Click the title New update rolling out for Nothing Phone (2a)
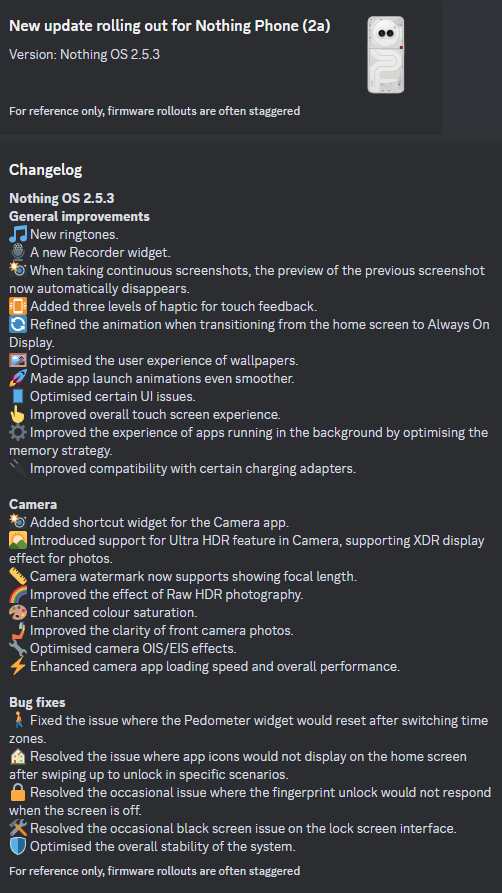This screenshot has width=502, height=893. [170, 26]
